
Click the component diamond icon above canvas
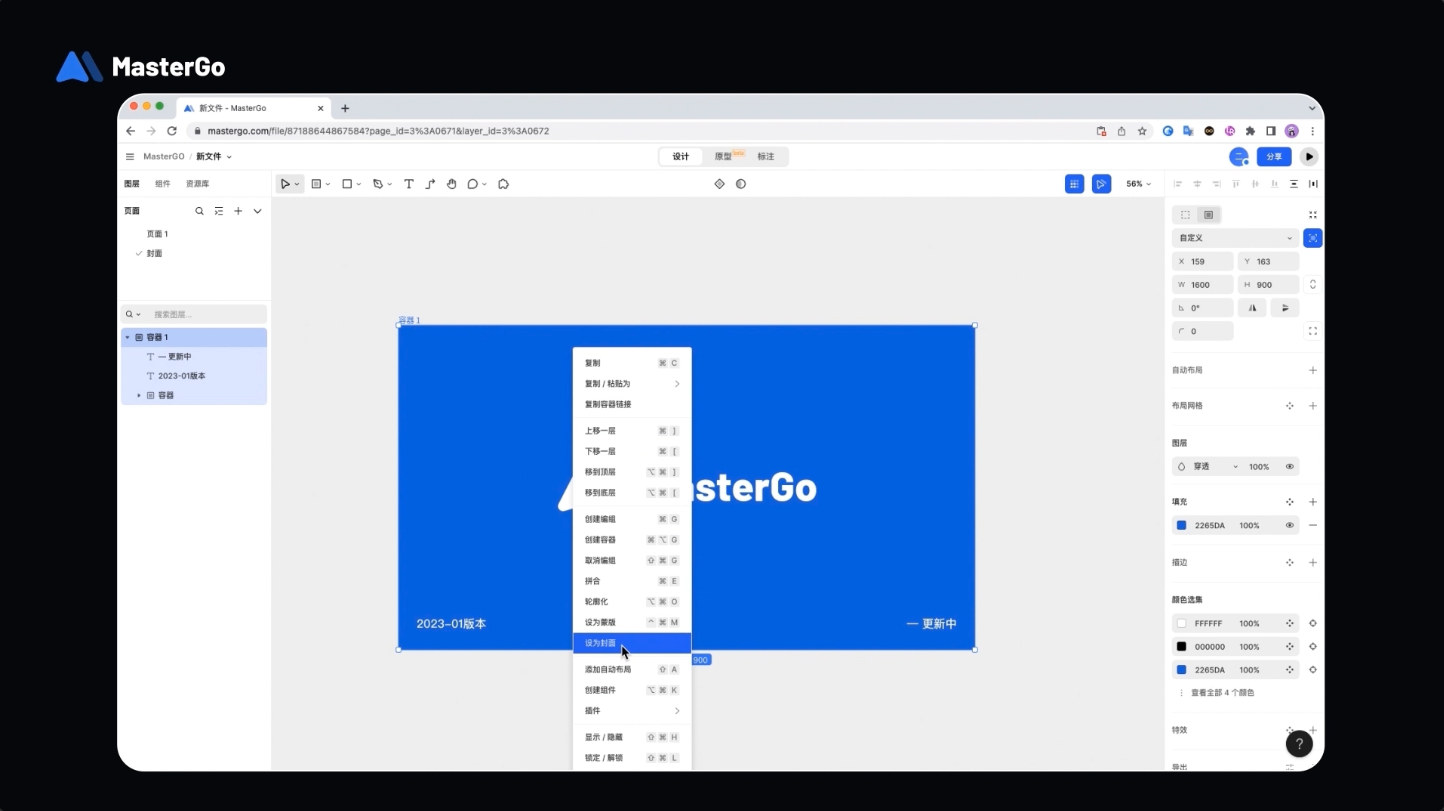pos(719,184)
